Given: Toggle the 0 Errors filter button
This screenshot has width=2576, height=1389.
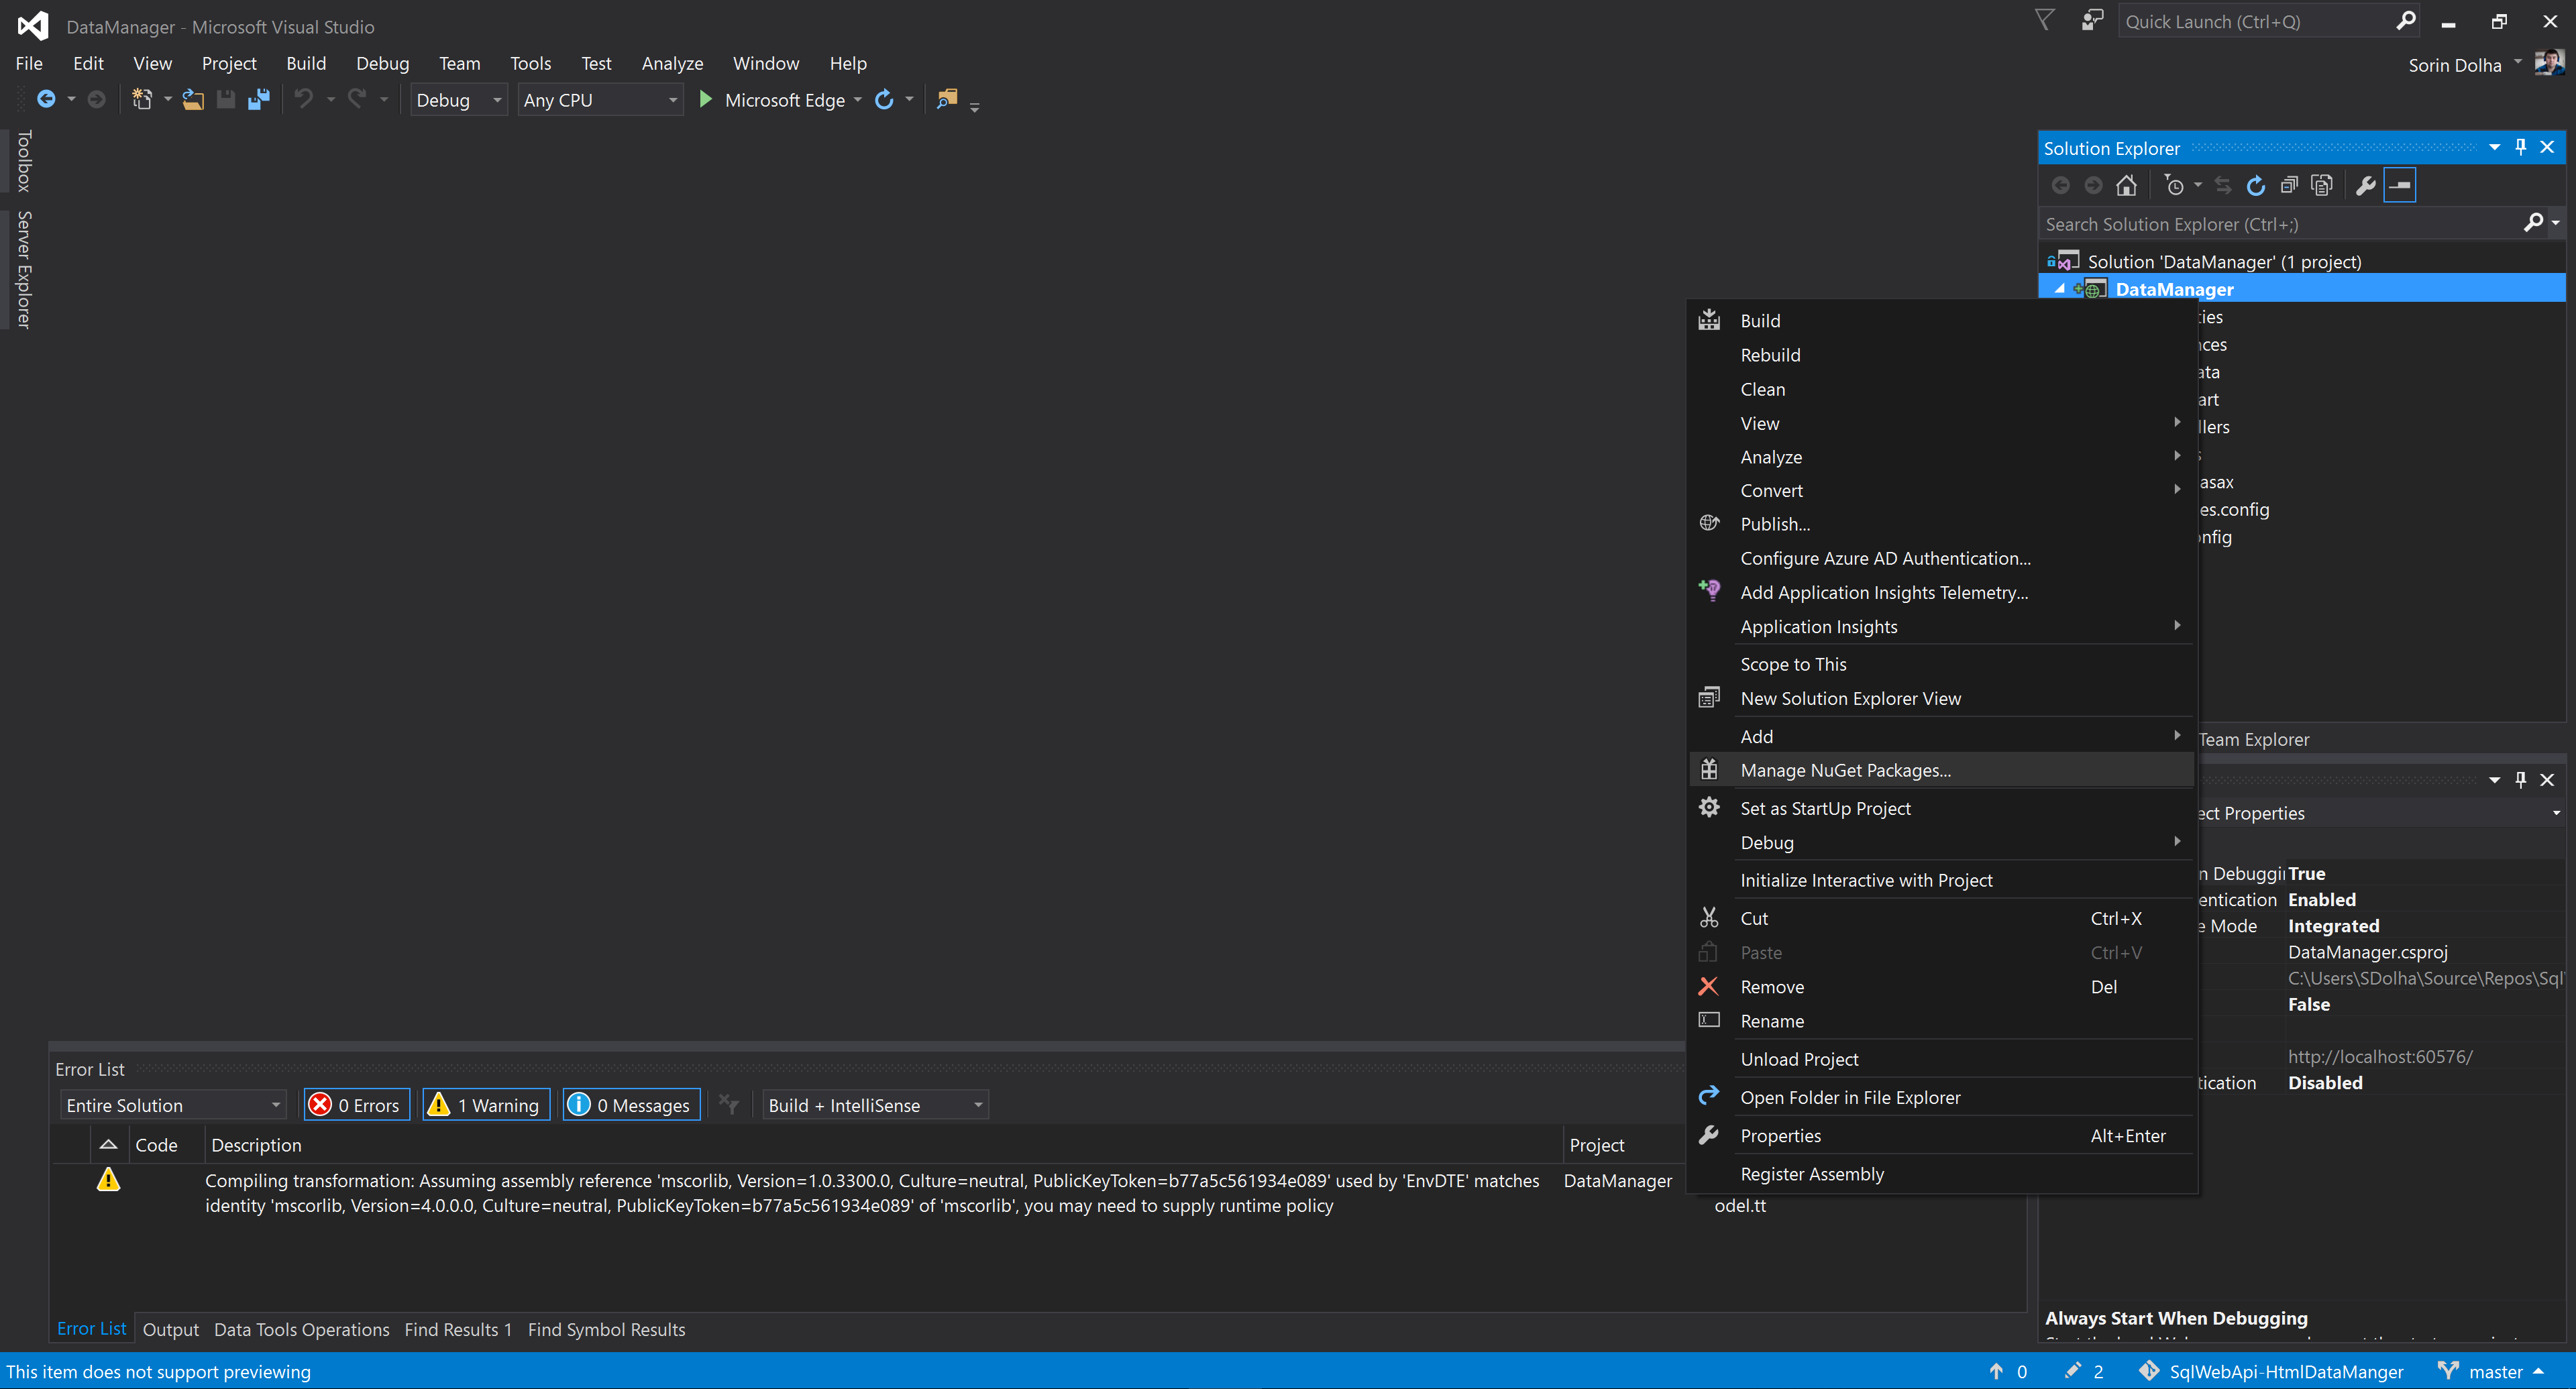Looking at the screenshot, I should [357, 1105].
